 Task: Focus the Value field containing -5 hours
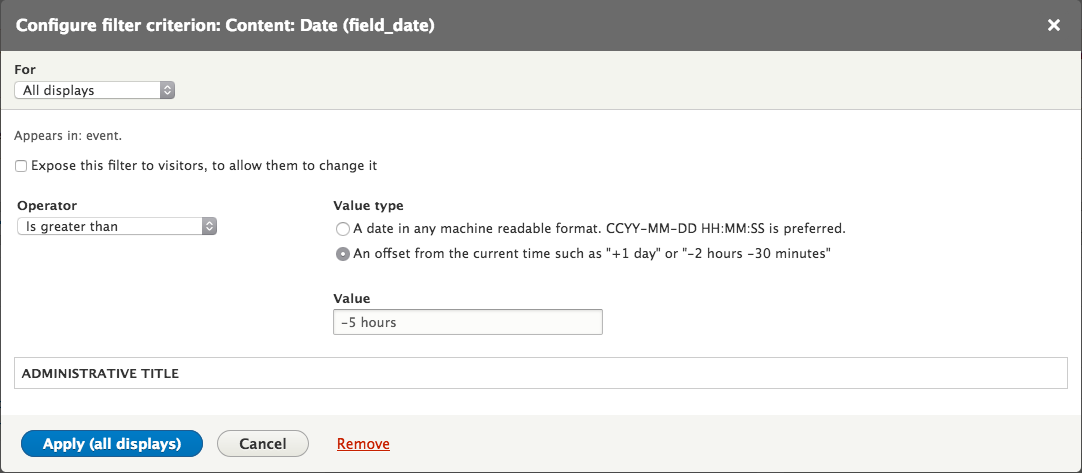(x=468, y=322)
